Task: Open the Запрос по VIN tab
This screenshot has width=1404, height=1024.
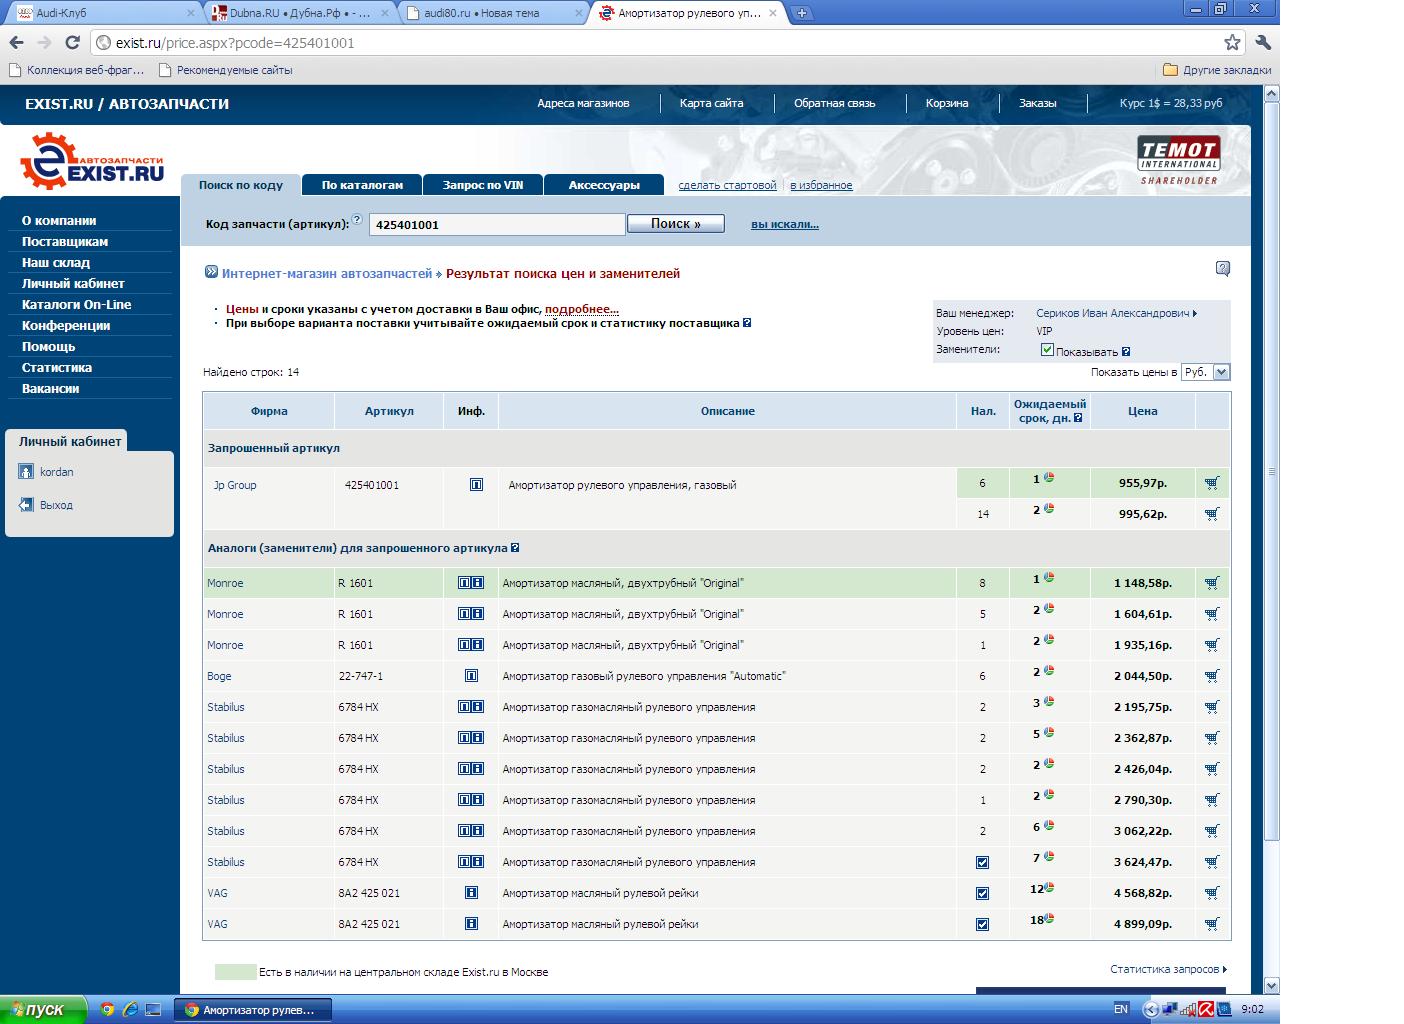Action: click(483, 185)
